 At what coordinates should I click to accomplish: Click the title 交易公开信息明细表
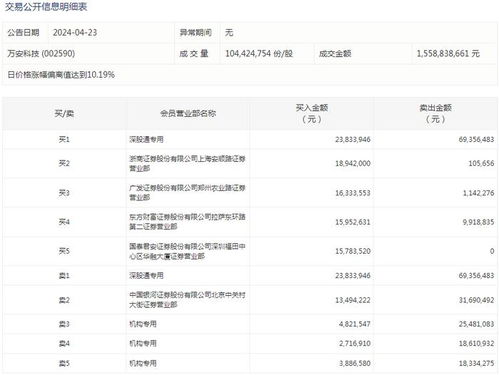click(x=46, y=7)
